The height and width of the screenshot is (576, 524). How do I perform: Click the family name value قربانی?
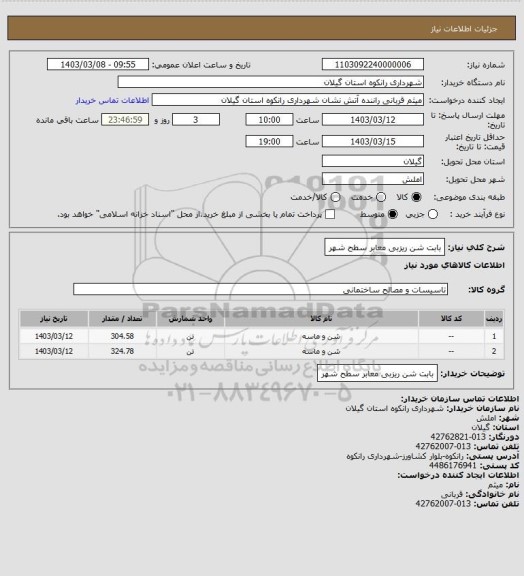452,494
